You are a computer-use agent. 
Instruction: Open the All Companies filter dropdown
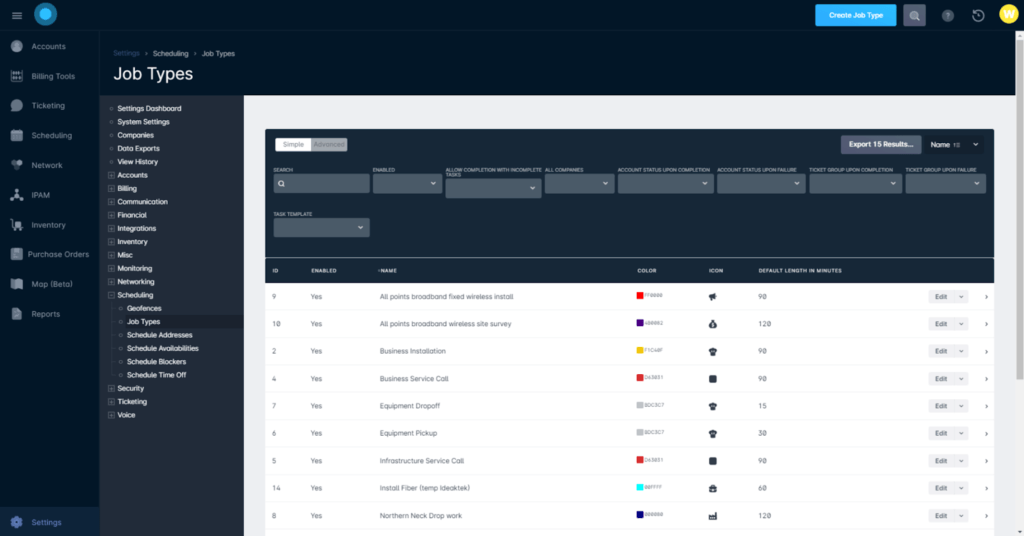pos(579,183)
